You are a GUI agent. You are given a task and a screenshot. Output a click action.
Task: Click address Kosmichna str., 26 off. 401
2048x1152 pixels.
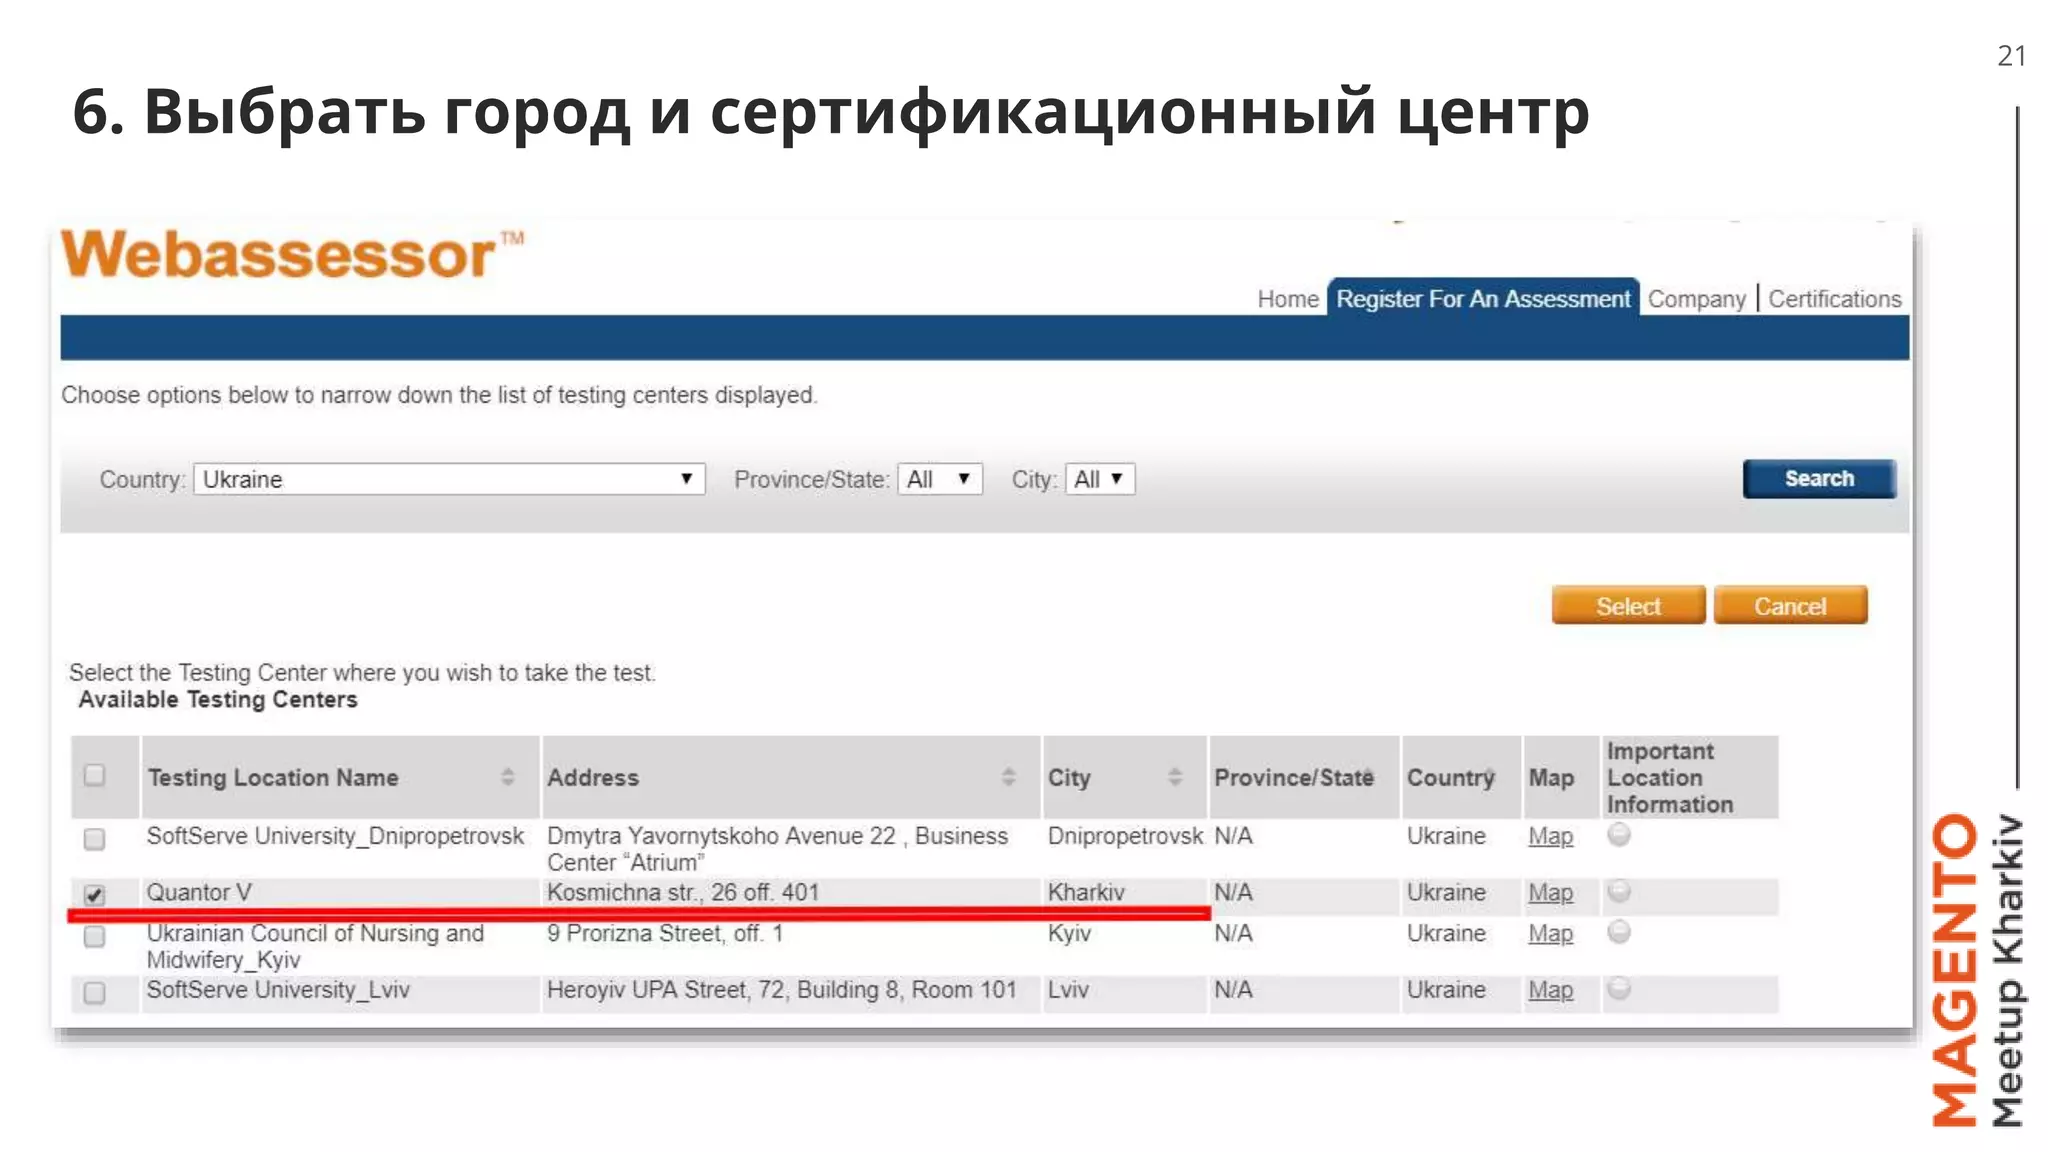point(683,892)
